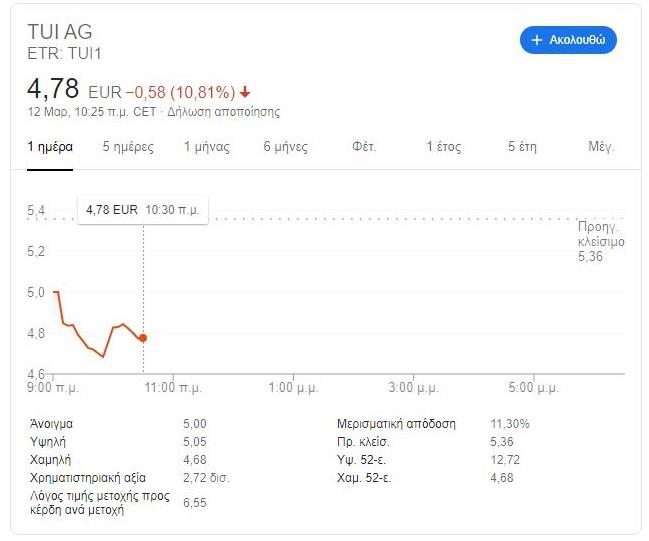The image size is (649, 541).
Task: Click the Προηγ. κλείσιμο 5,36 label
Action: (600, 242)
